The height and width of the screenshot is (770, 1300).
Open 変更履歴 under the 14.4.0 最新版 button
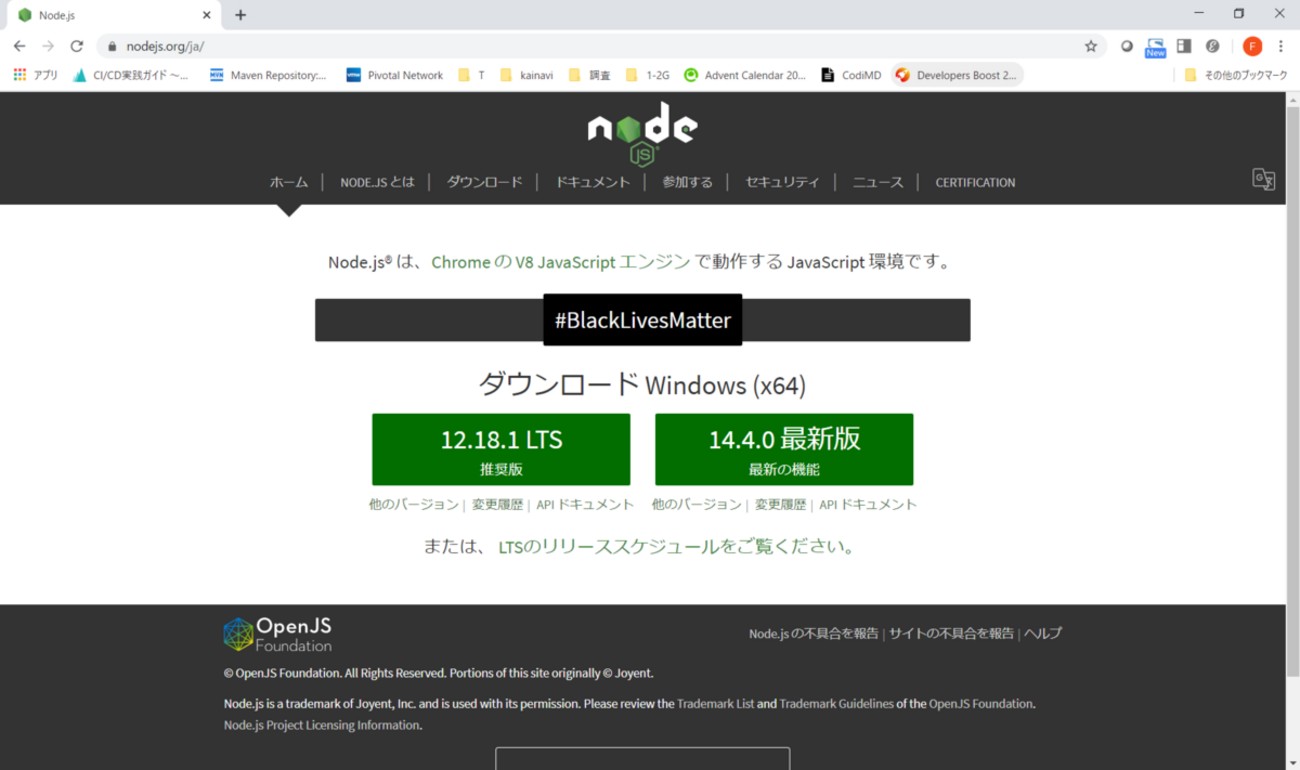coord(780,505)
